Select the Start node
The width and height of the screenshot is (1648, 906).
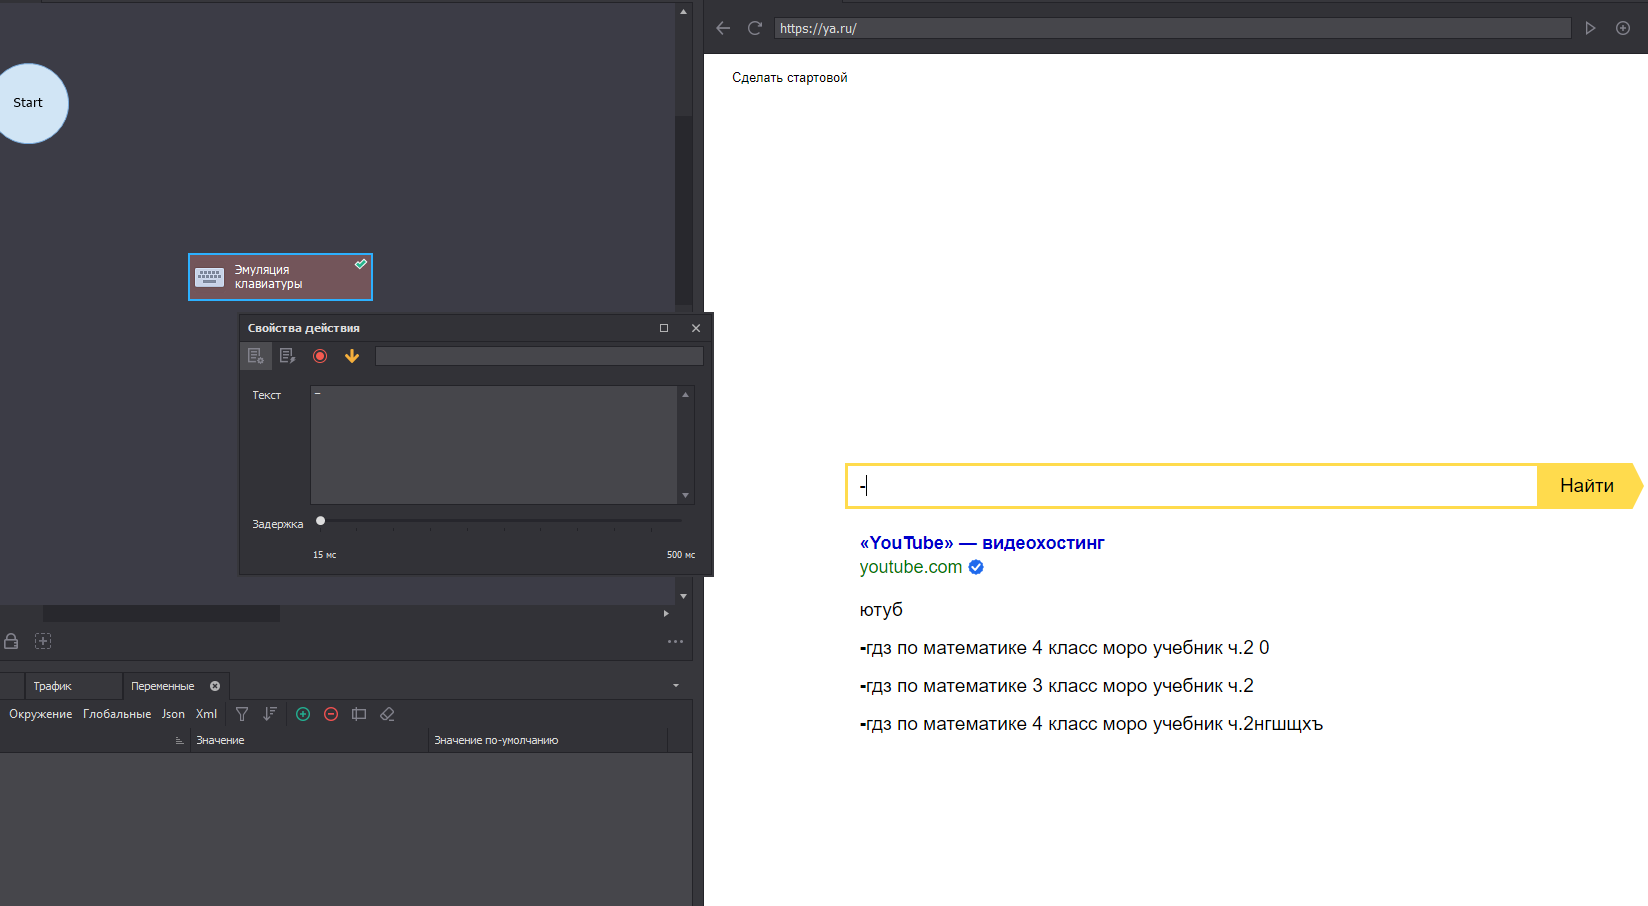pos(29,103)
